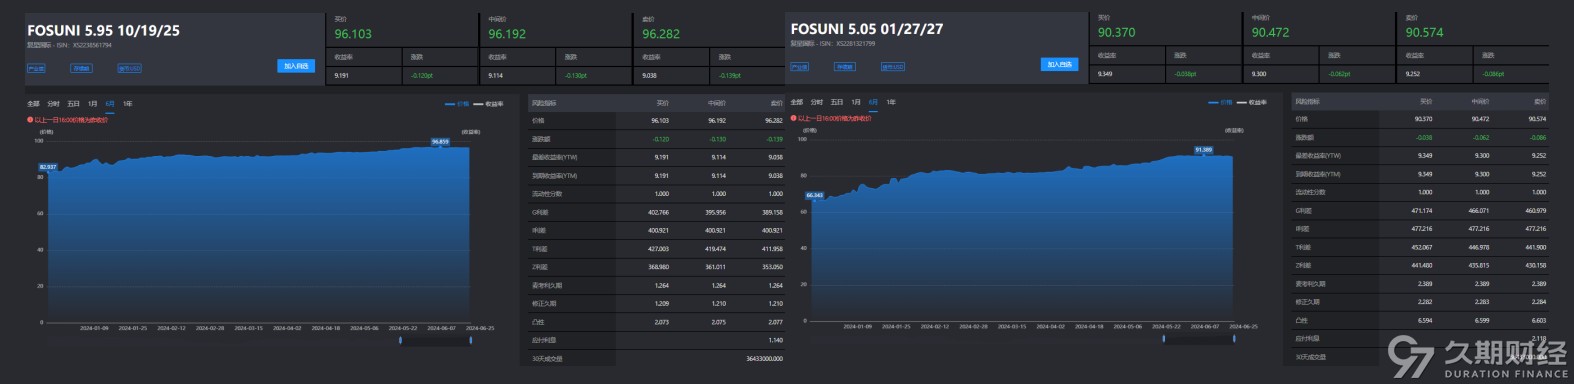Toggle 收益率 legend series in 5.05 01/27/27 chart
Screen dimensions: 1574x384
coord(1253,102)
